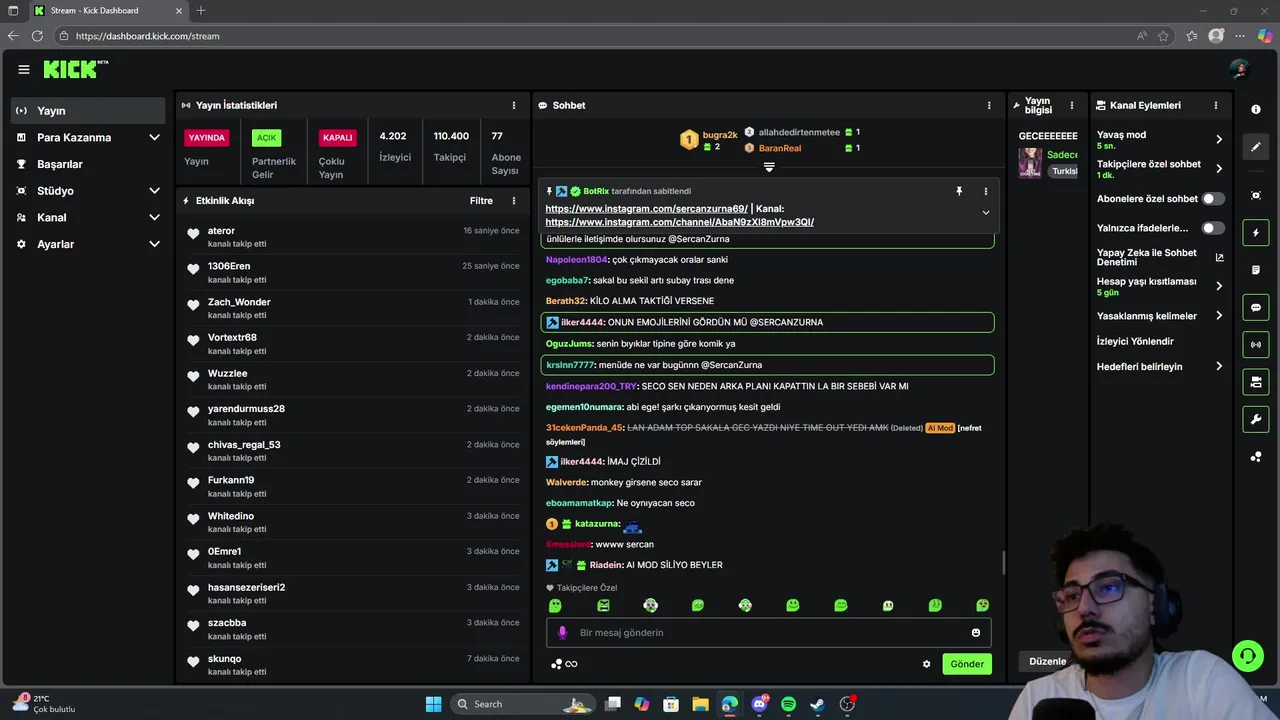Screen dimensions: 1280x720
Task: Expand the Para Kazanma section
Action: [88, 137]
